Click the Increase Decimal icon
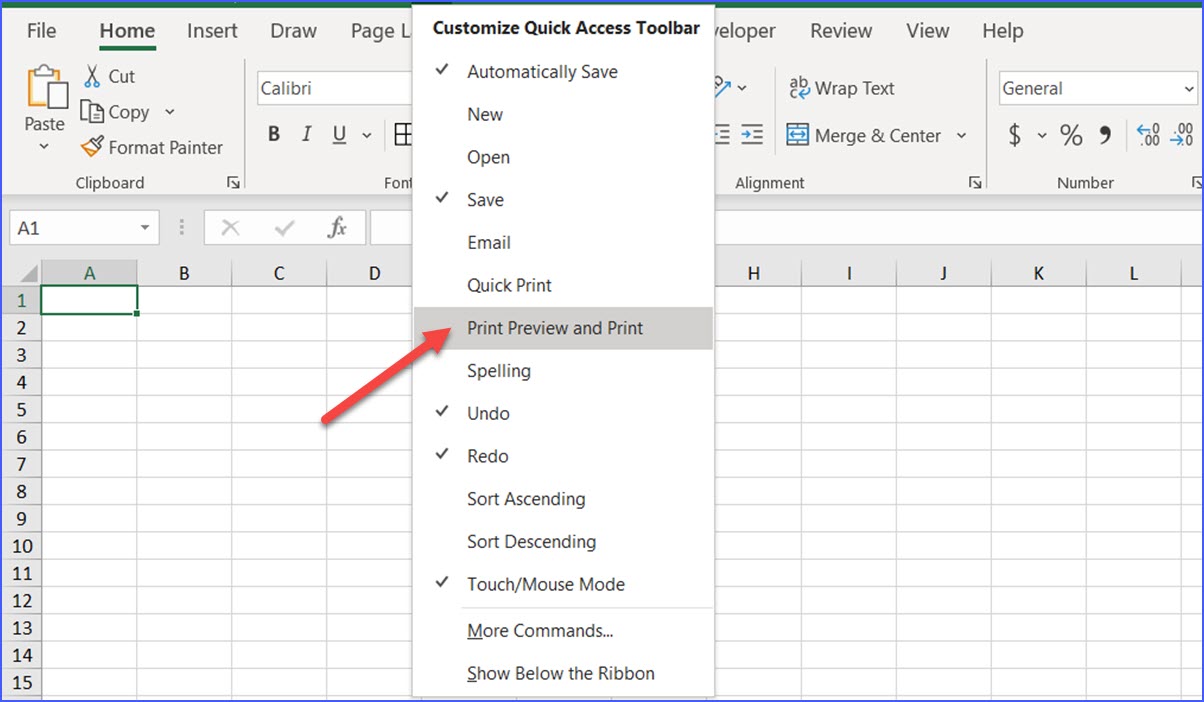Screen dimensions: 1204x702 1147,135
